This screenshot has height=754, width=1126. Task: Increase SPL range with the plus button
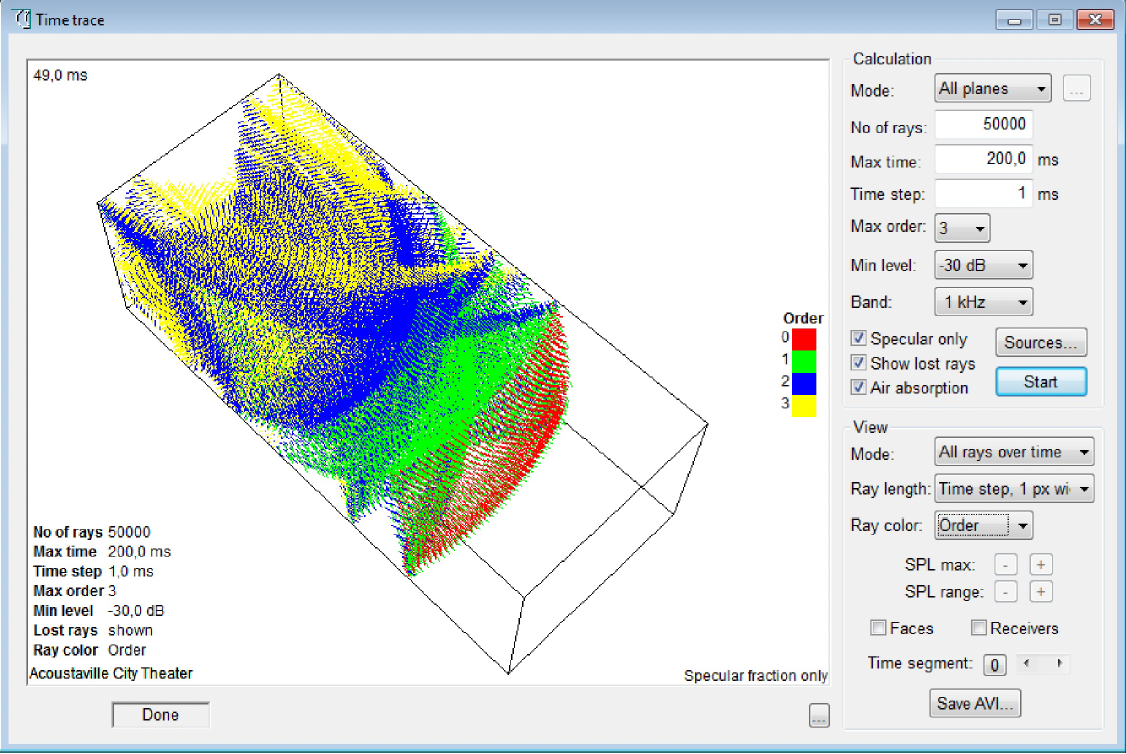tap(1040, 591)
